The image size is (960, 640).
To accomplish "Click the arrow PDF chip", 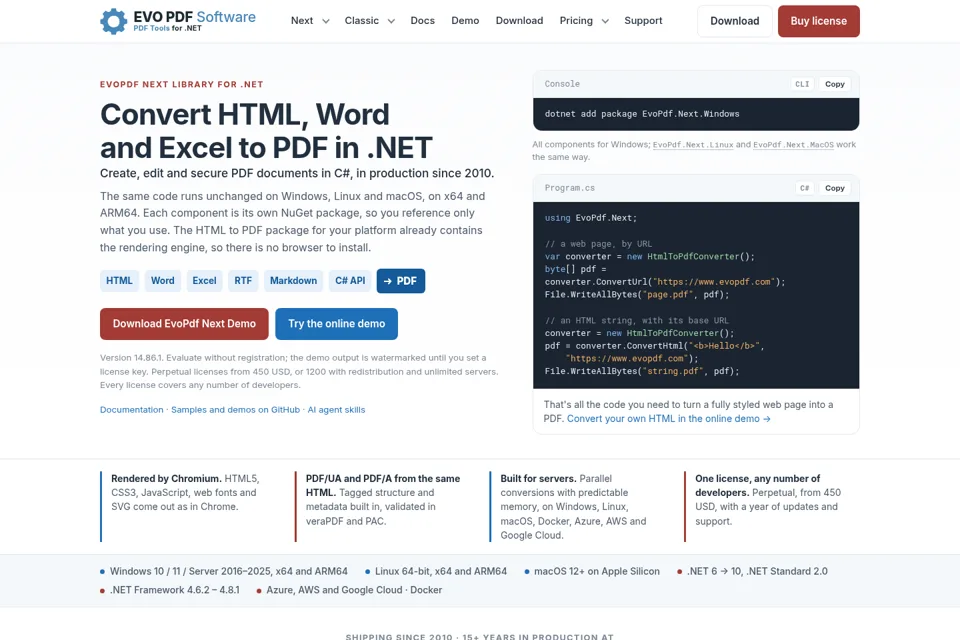I will click(x=400, y=281).
